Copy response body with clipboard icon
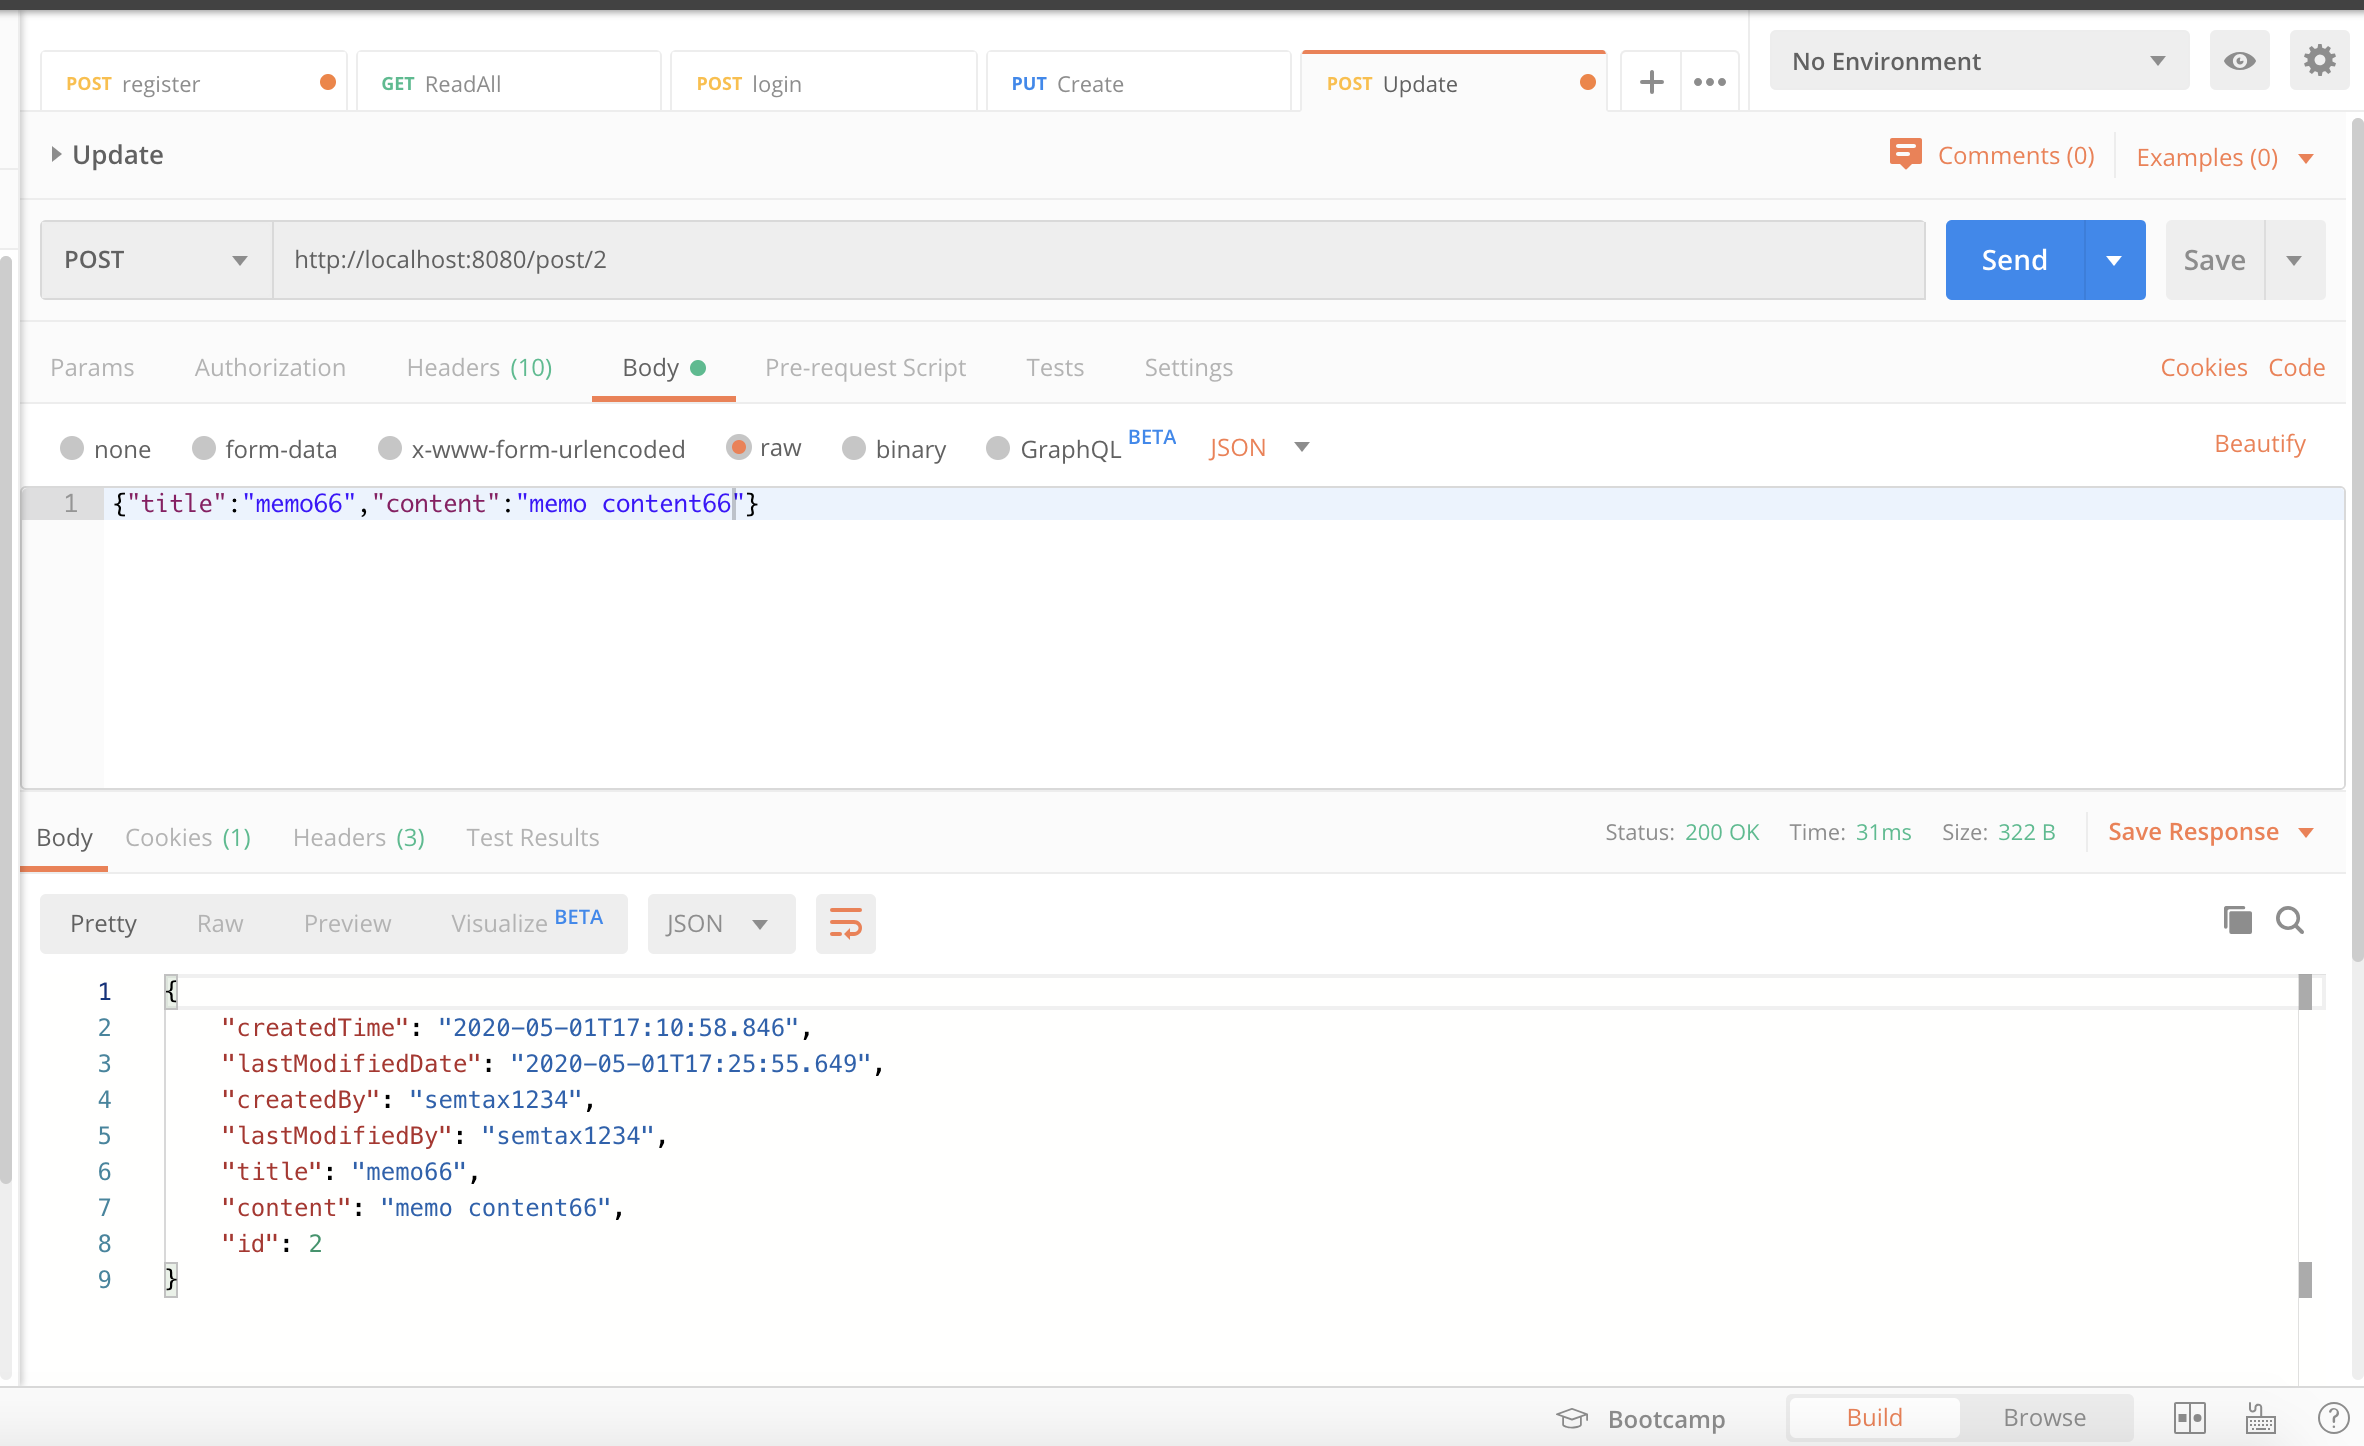Screen dimensions: 2364x1446 tap(2237, 920)
